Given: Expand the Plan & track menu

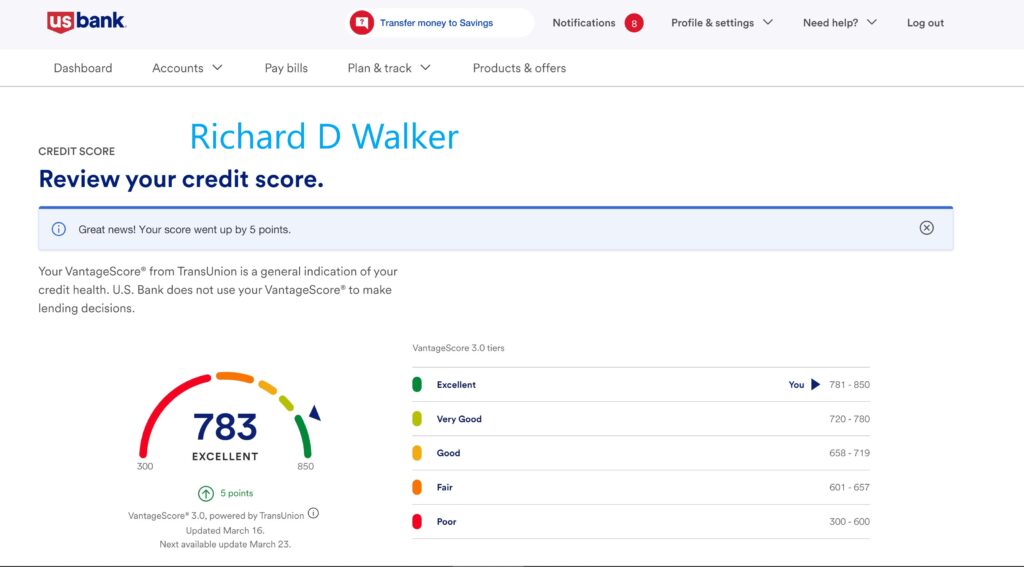Looking at the screenshot, I should pyautogui.click(x=388, y=68).
